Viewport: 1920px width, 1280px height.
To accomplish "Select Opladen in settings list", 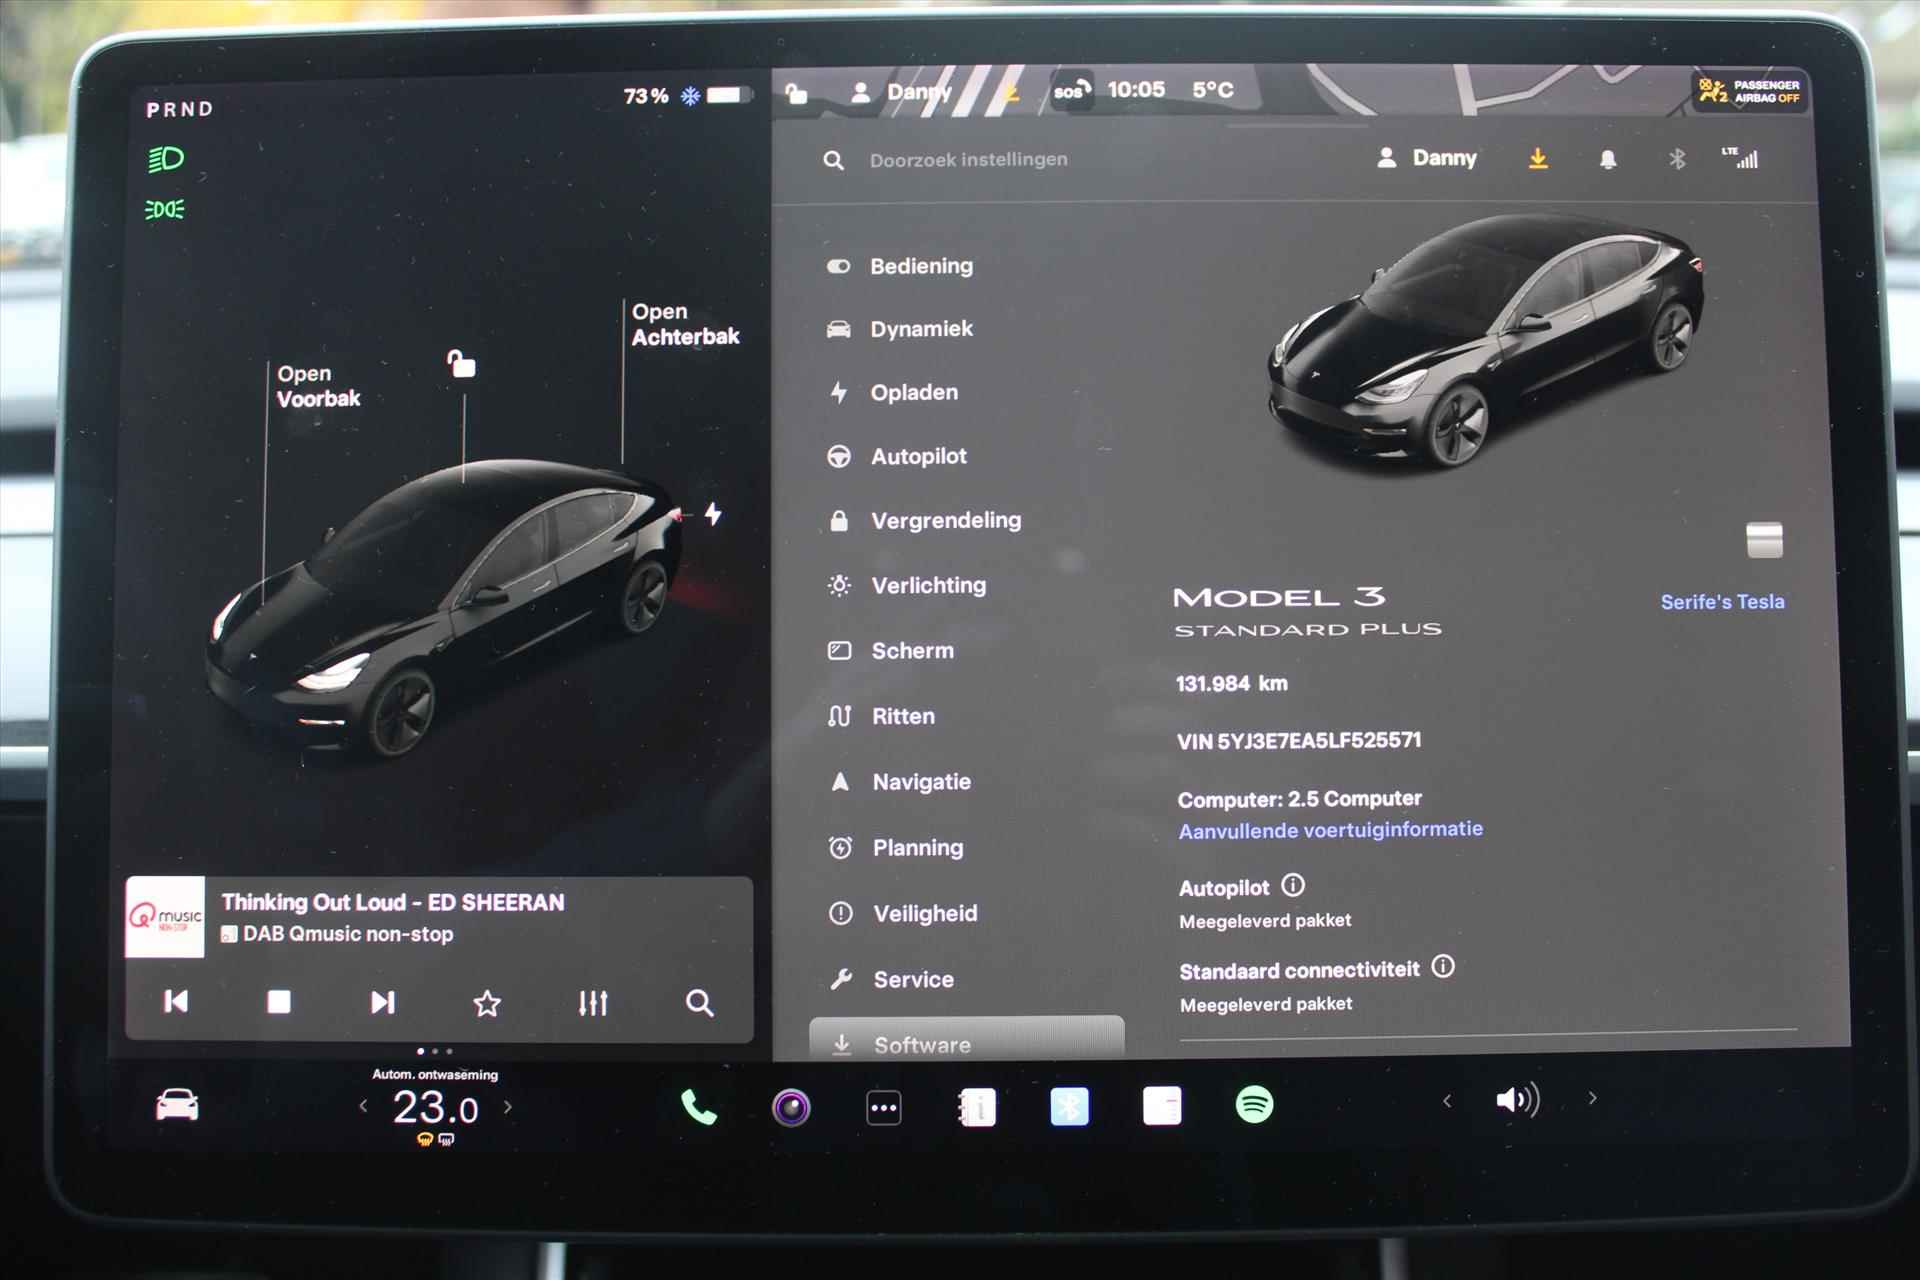I will (893, 393).
